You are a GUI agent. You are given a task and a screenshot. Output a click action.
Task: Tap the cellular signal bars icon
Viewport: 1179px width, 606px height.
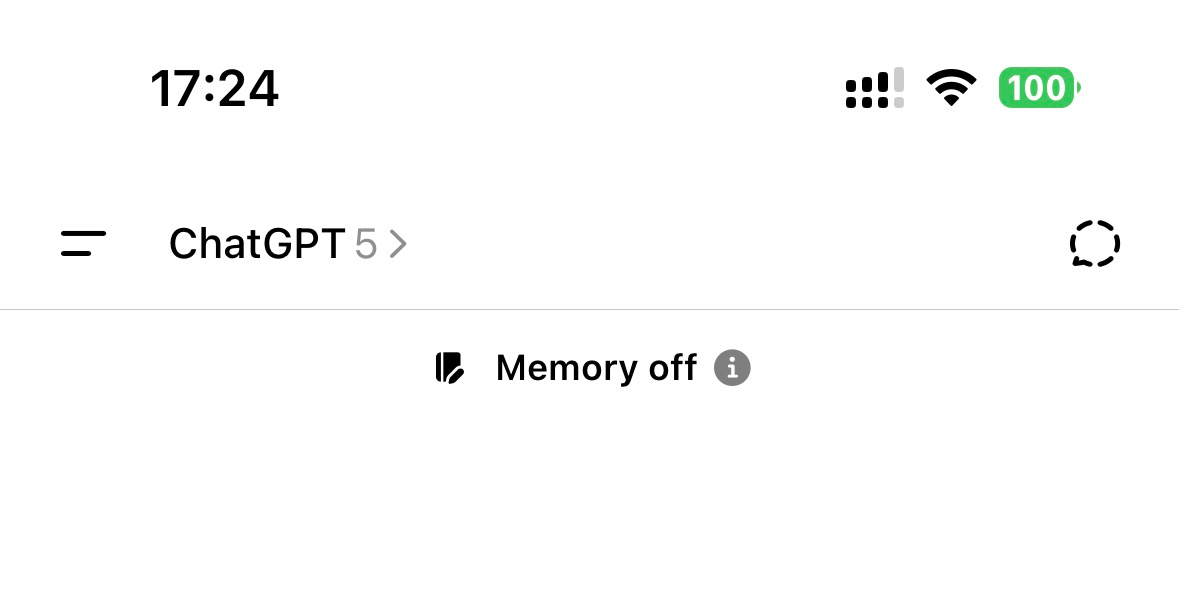(x=874, y=89)
